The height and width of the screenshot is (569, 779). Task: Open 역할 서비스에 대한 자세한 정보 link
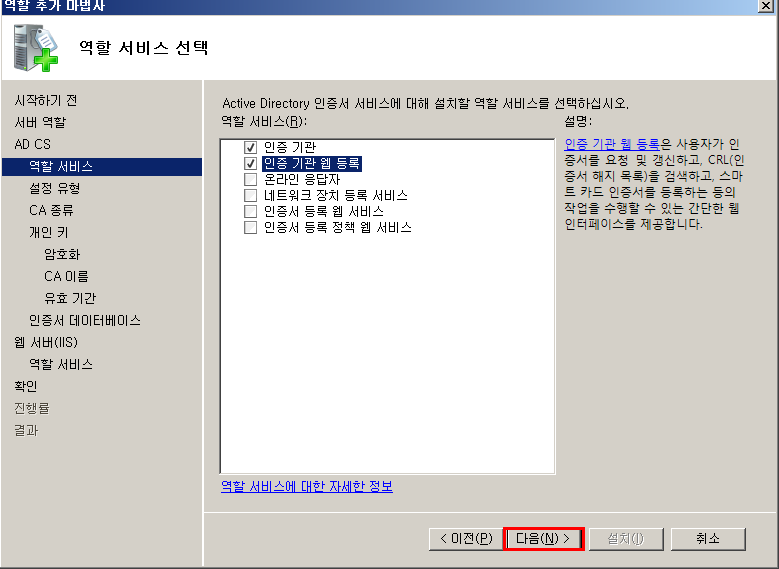307,486
